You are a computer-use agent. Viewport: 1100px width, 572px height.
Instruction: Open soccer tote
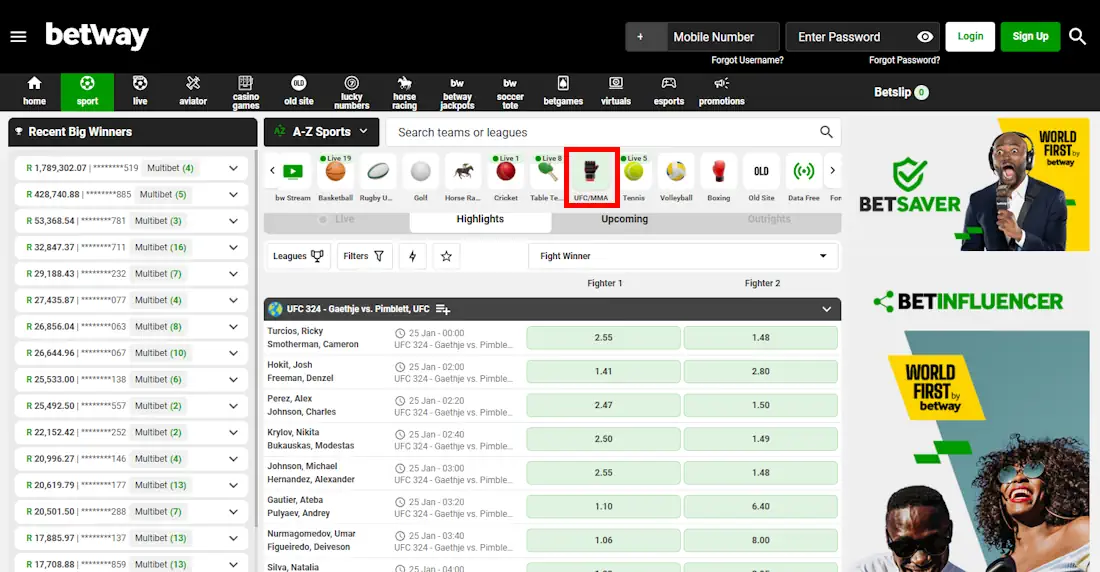pos(510,92)
